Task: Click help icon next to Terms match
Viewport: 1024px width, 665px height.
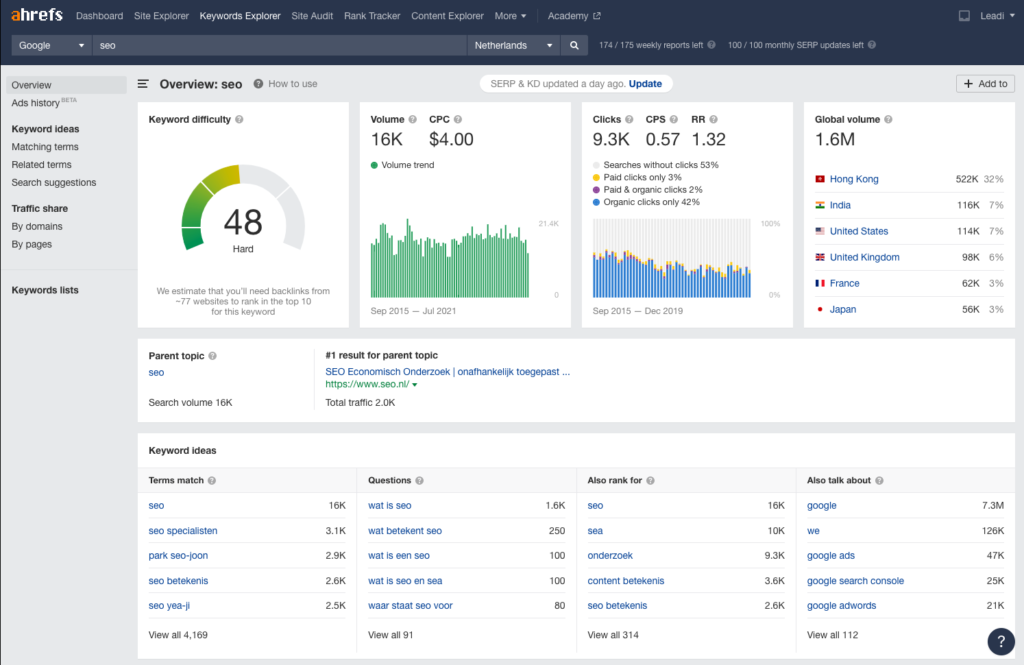Action: click(x=212, y=481)
